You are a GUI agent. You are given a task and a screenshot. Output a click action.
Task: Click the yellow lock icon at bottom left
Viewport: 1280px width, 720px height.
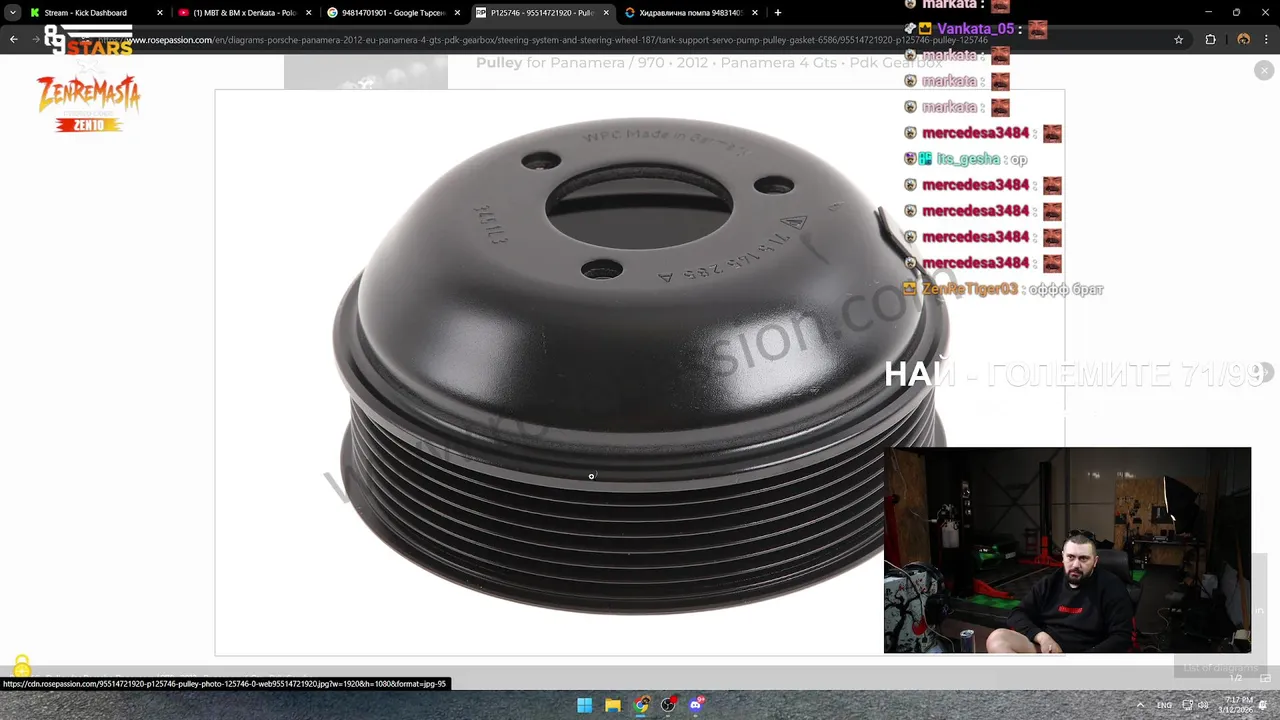pos(22,667)
